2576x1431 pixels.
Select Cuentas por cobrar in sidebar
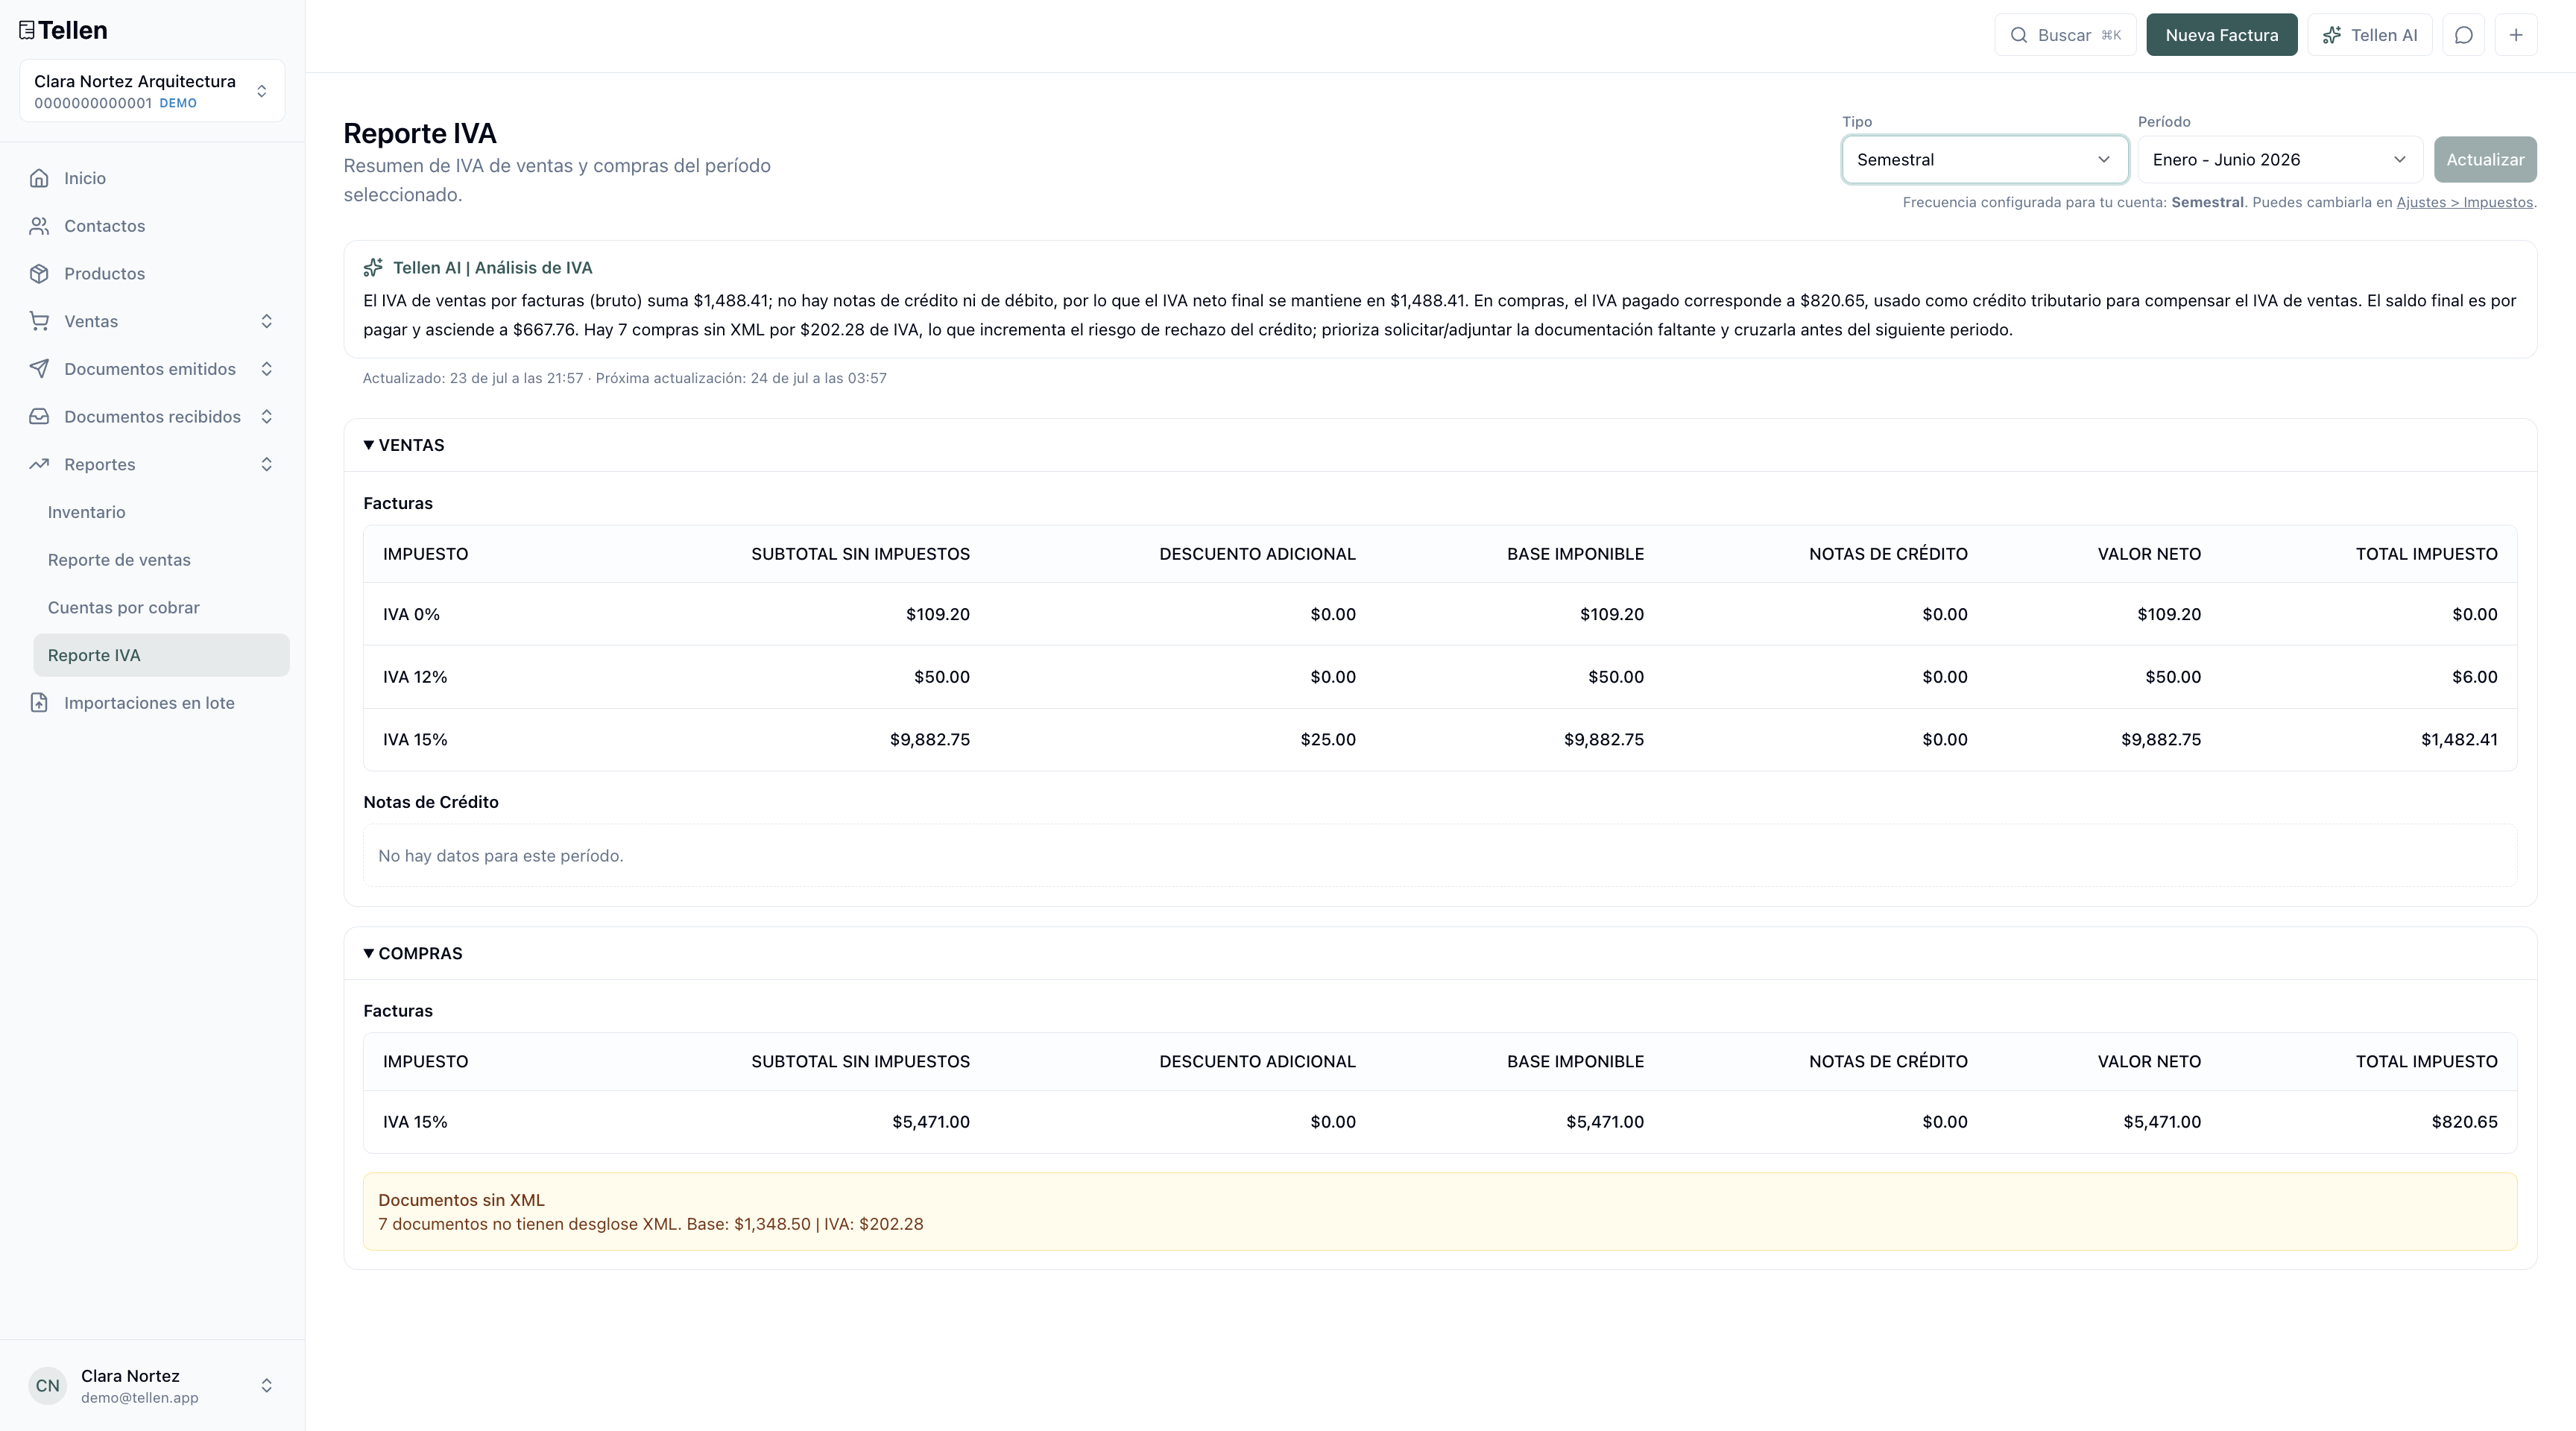pyautogui.click(x=124, y=608)
